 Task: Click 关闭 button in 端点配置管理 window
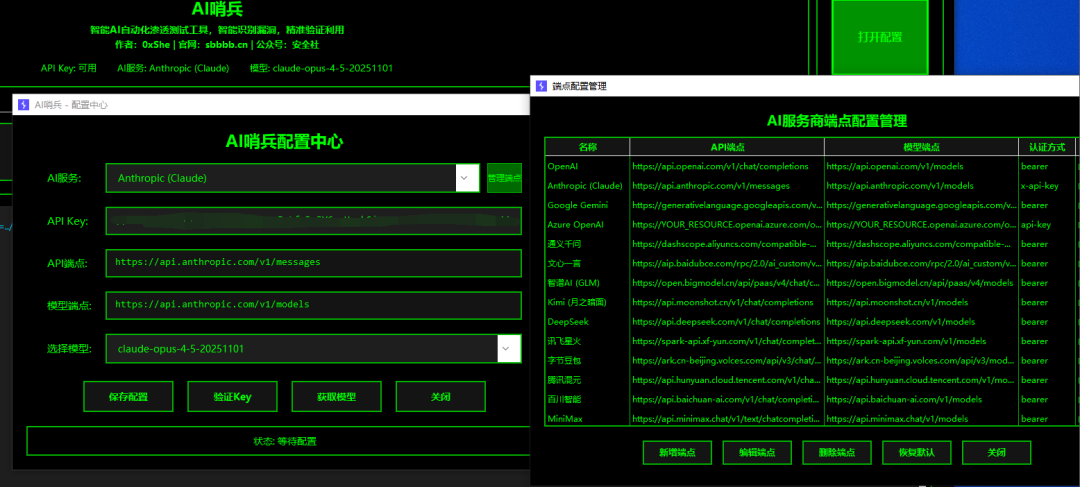point(997,453)
